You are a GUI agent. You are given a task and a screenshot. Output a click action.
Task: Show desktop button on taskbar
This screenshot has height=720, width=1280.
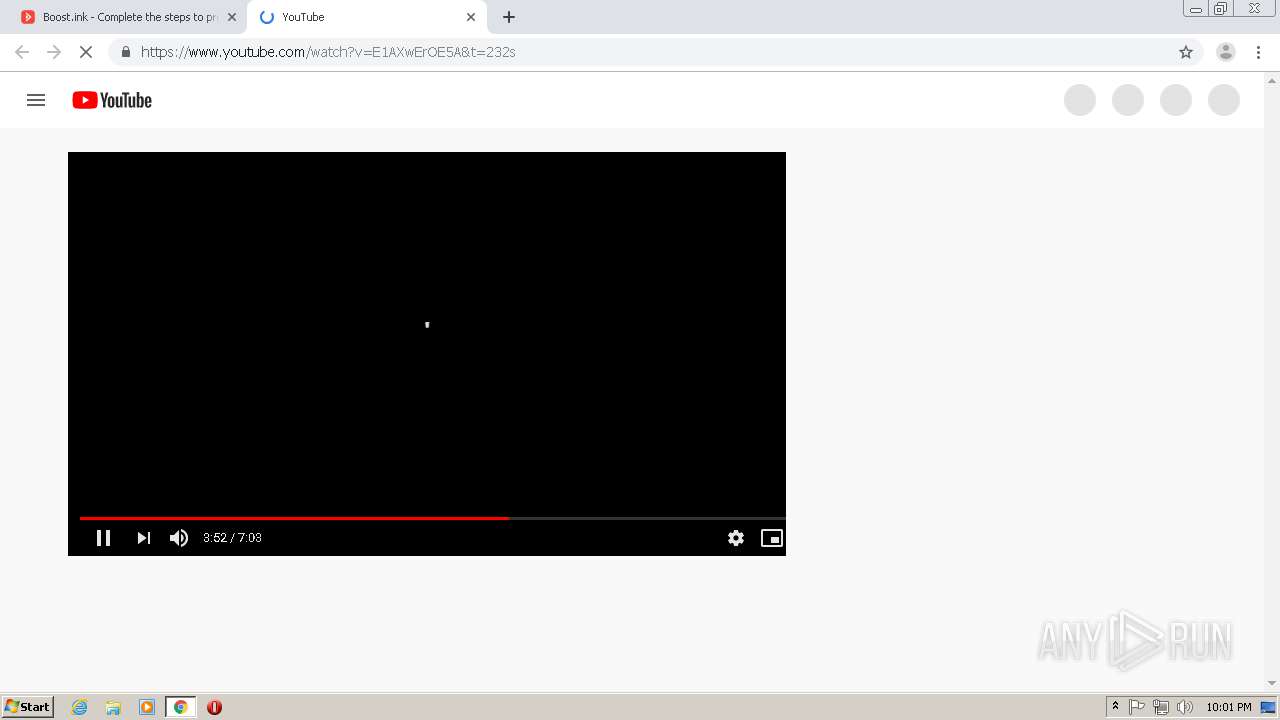(x=1268, y=707)
